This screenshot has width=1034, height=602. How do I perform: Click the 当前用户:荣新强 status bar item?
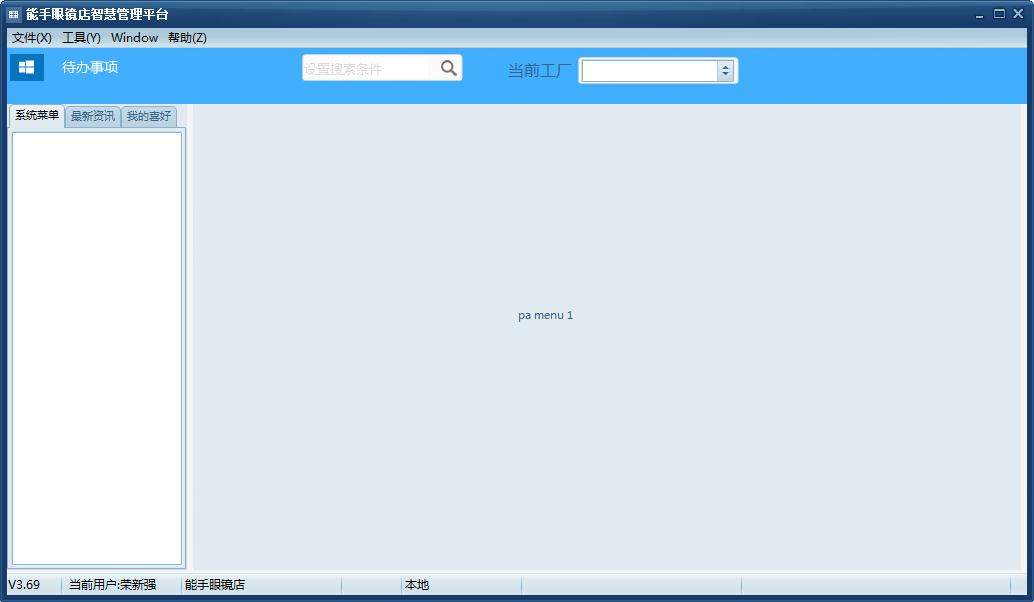coord(112,585)
